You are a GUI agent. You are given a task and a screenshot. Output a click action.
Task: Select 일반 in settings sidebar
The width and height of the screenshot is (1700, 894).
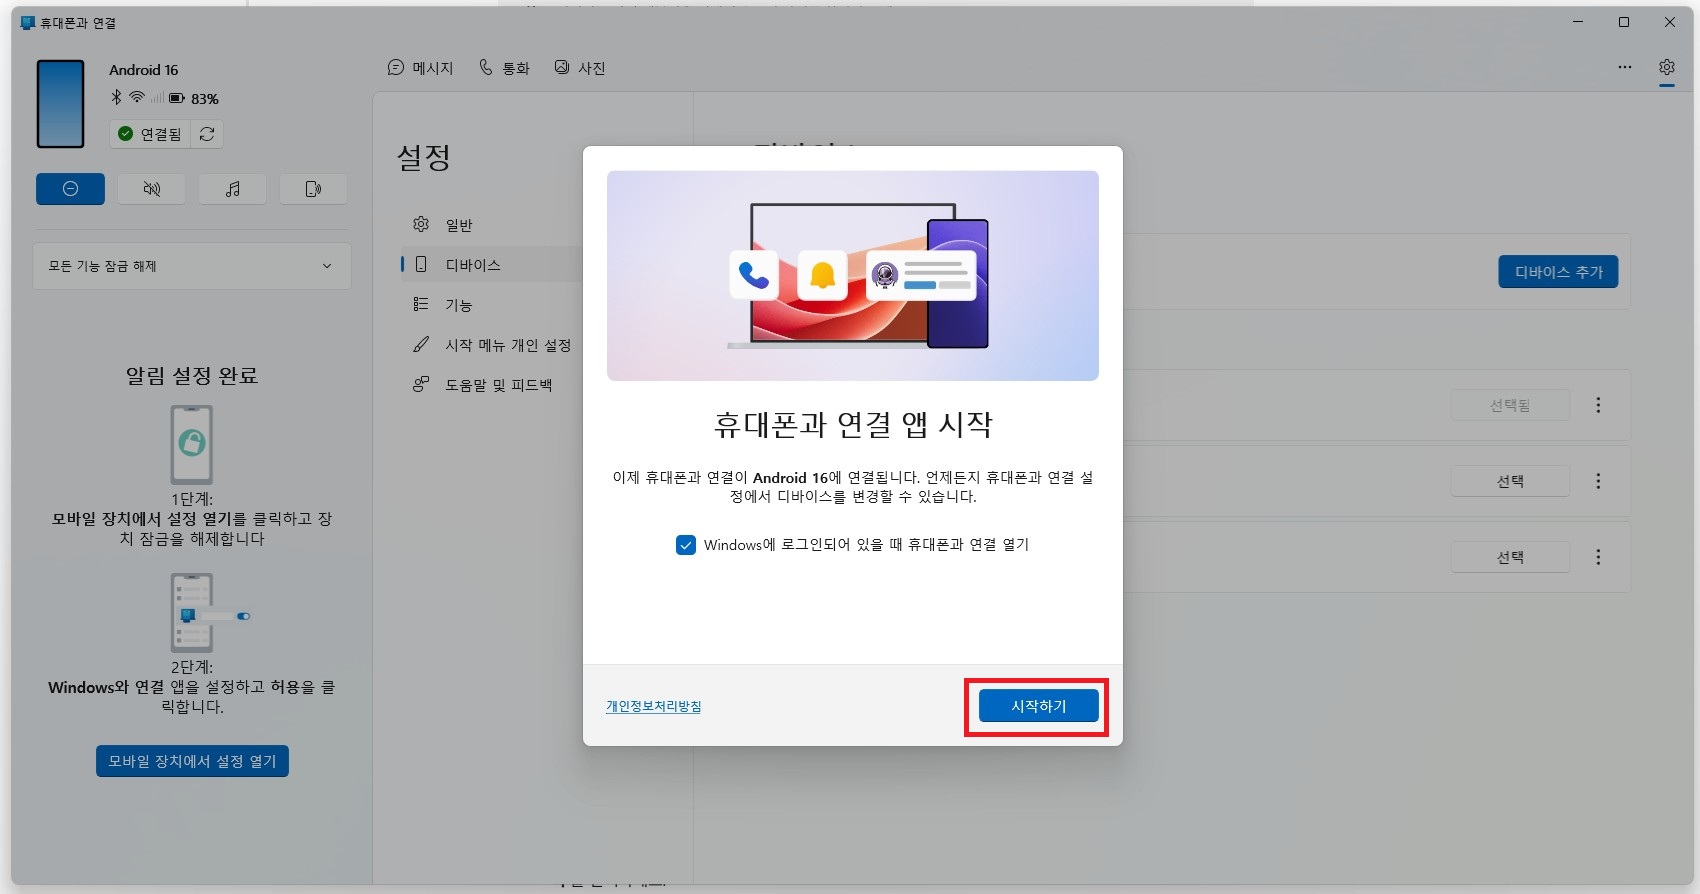click(490, 225)
